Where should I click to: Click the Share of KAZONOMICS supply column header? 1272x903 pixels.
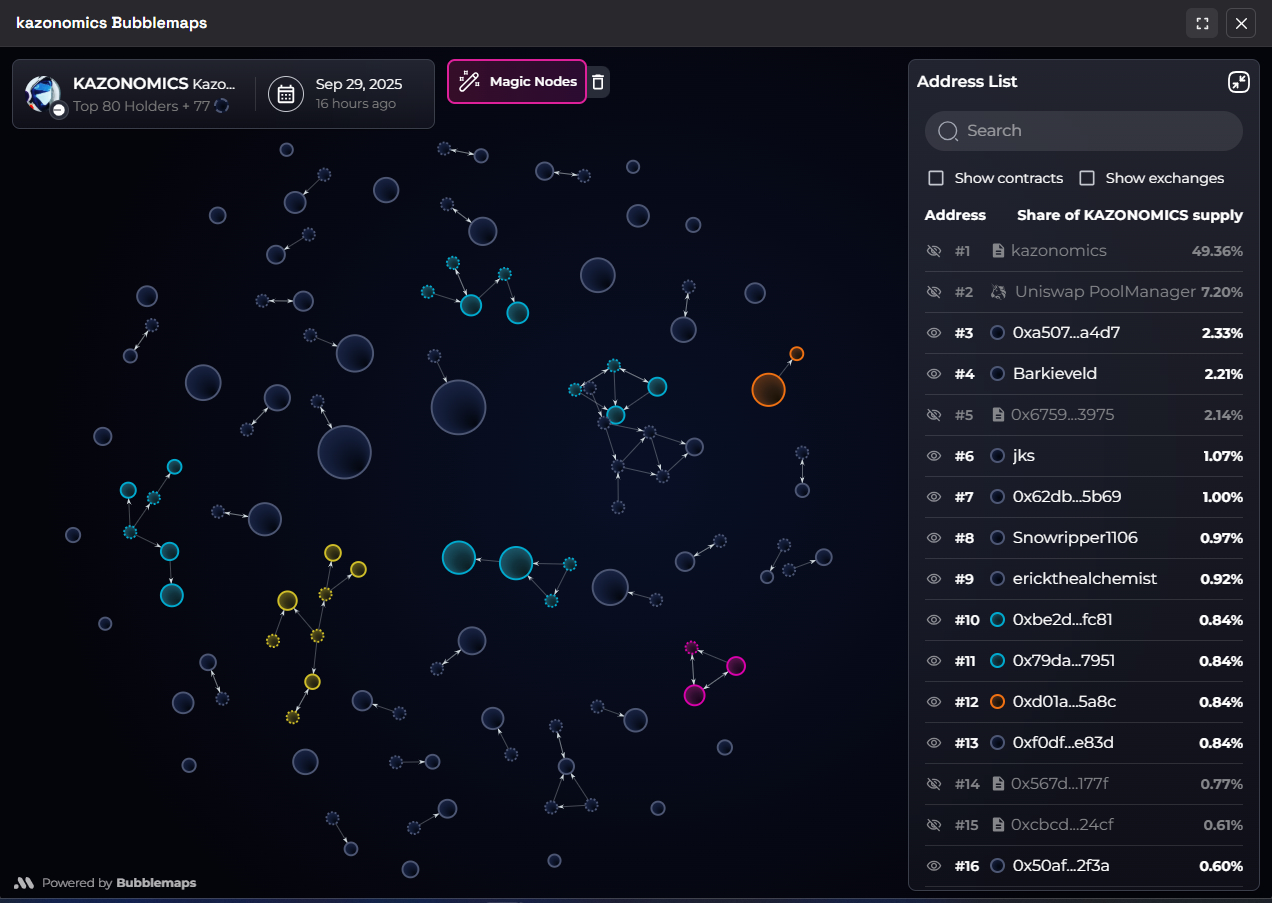[x=1130, y=215]
